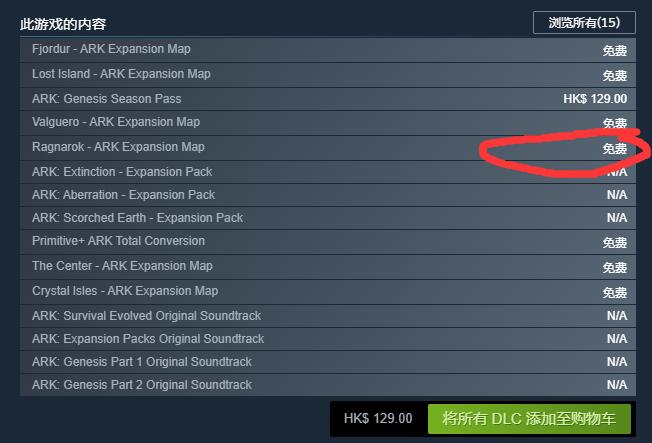652x443 pixels.
Task: Open Primitive+ ARK Total Conversion entry
Action: [x=328, y=242]
